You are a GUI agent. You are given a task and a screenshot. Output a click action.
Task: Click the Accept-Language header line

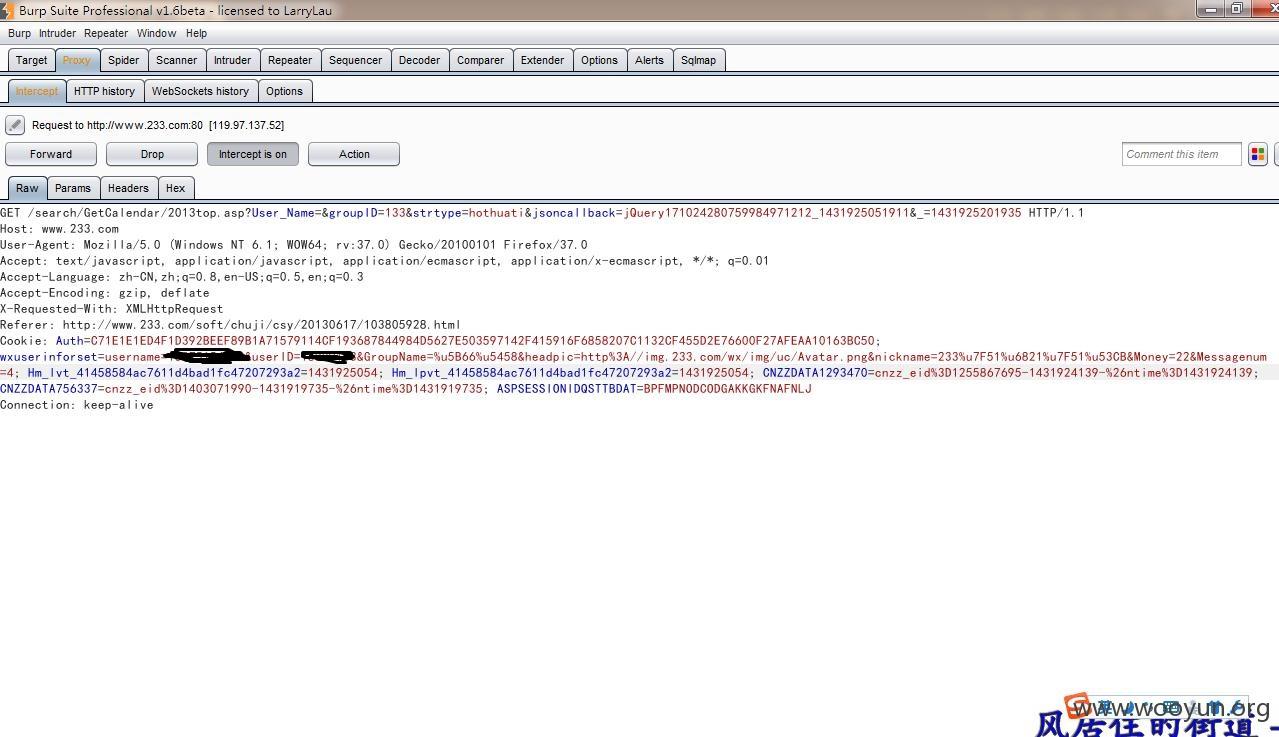(182, 277)
